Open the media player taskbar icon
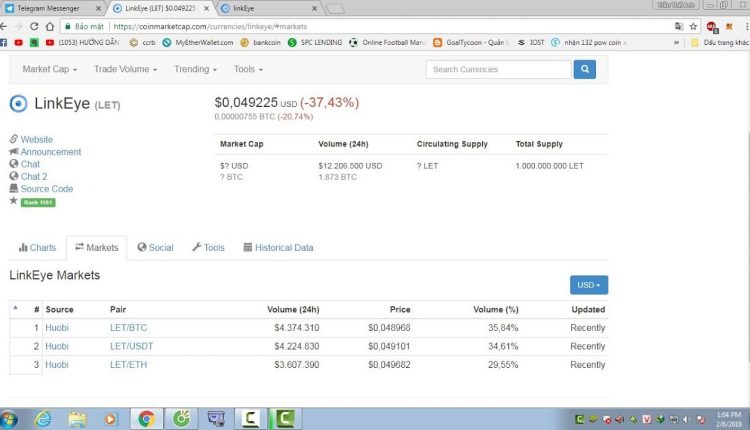 click(110, 419)
